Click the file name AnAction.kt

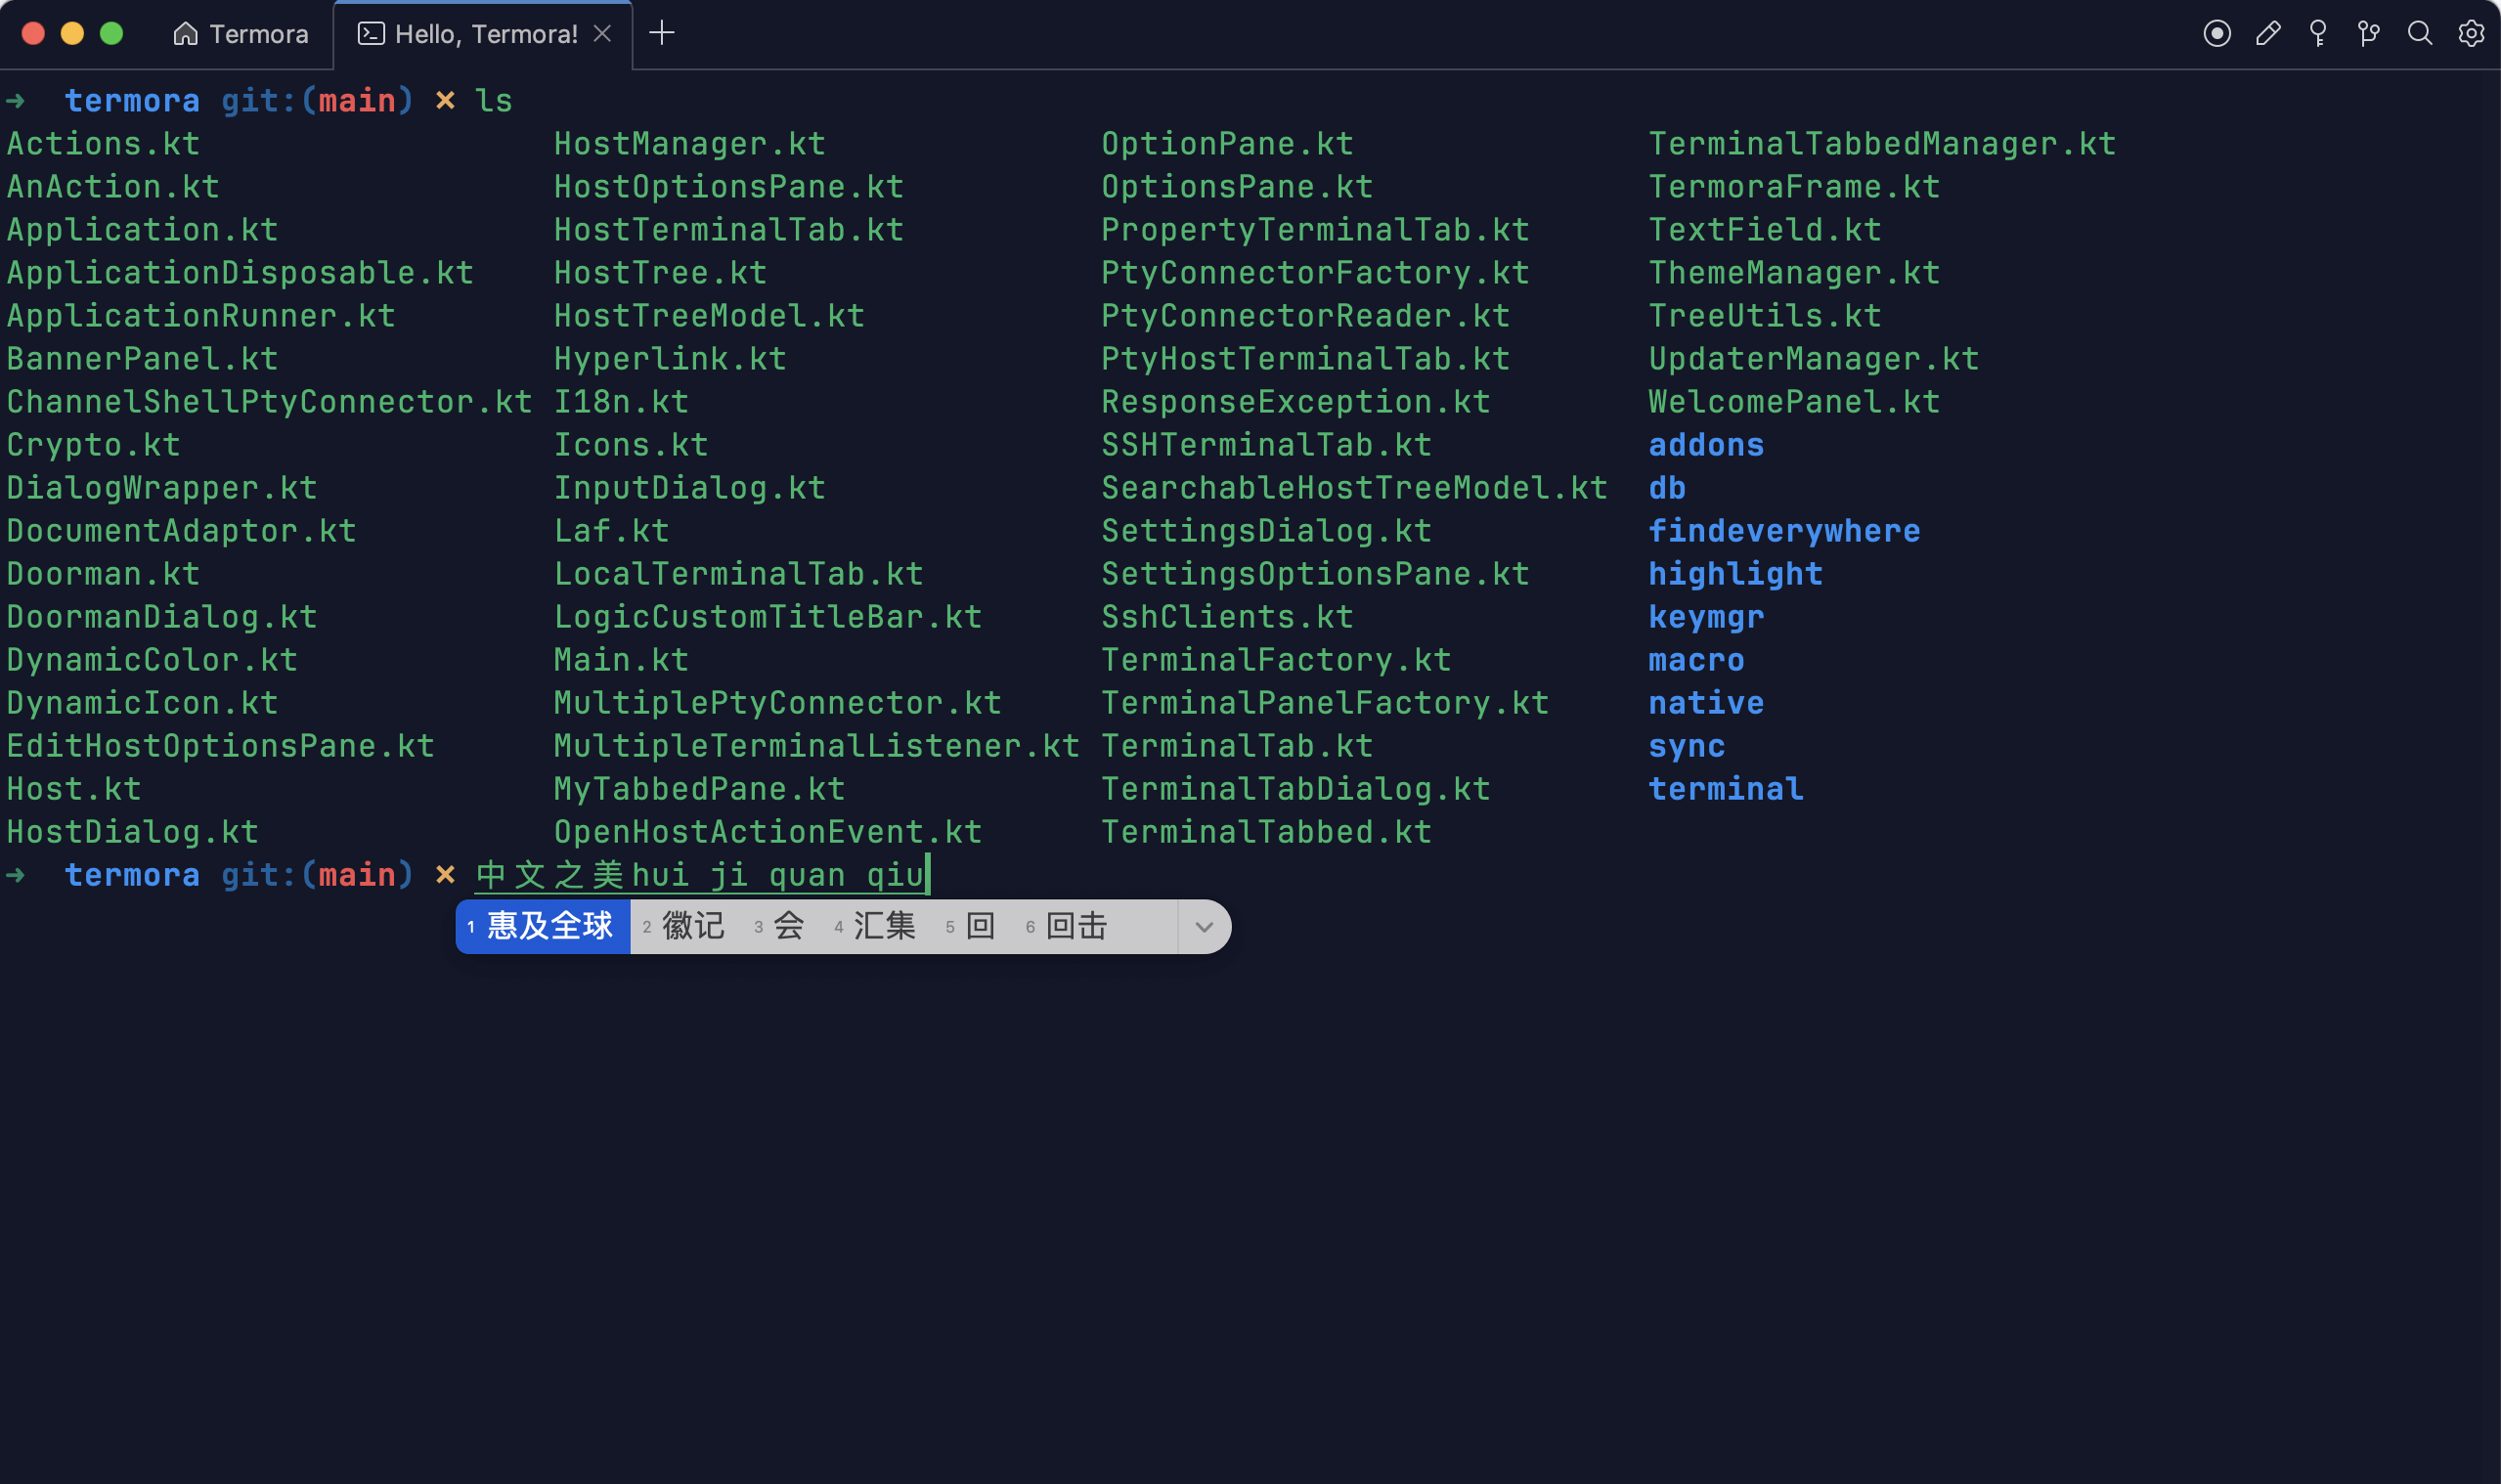[113, 187]
